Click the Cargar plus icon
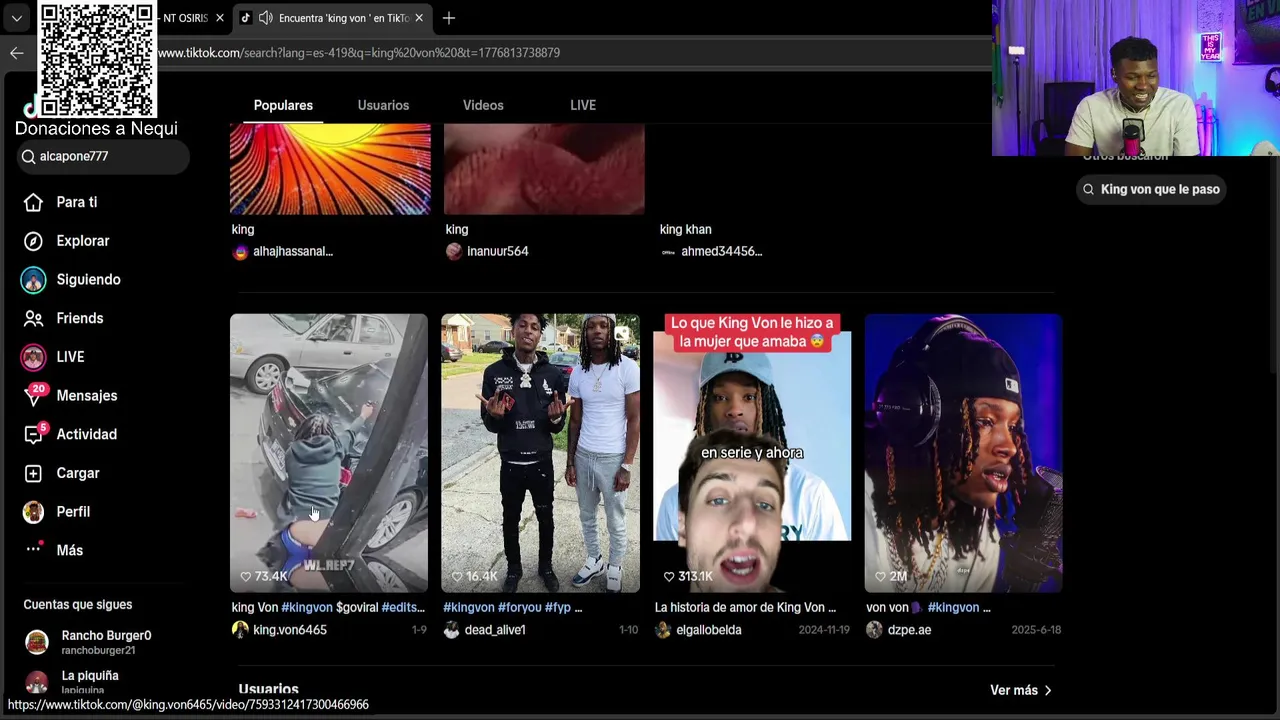 33,473
